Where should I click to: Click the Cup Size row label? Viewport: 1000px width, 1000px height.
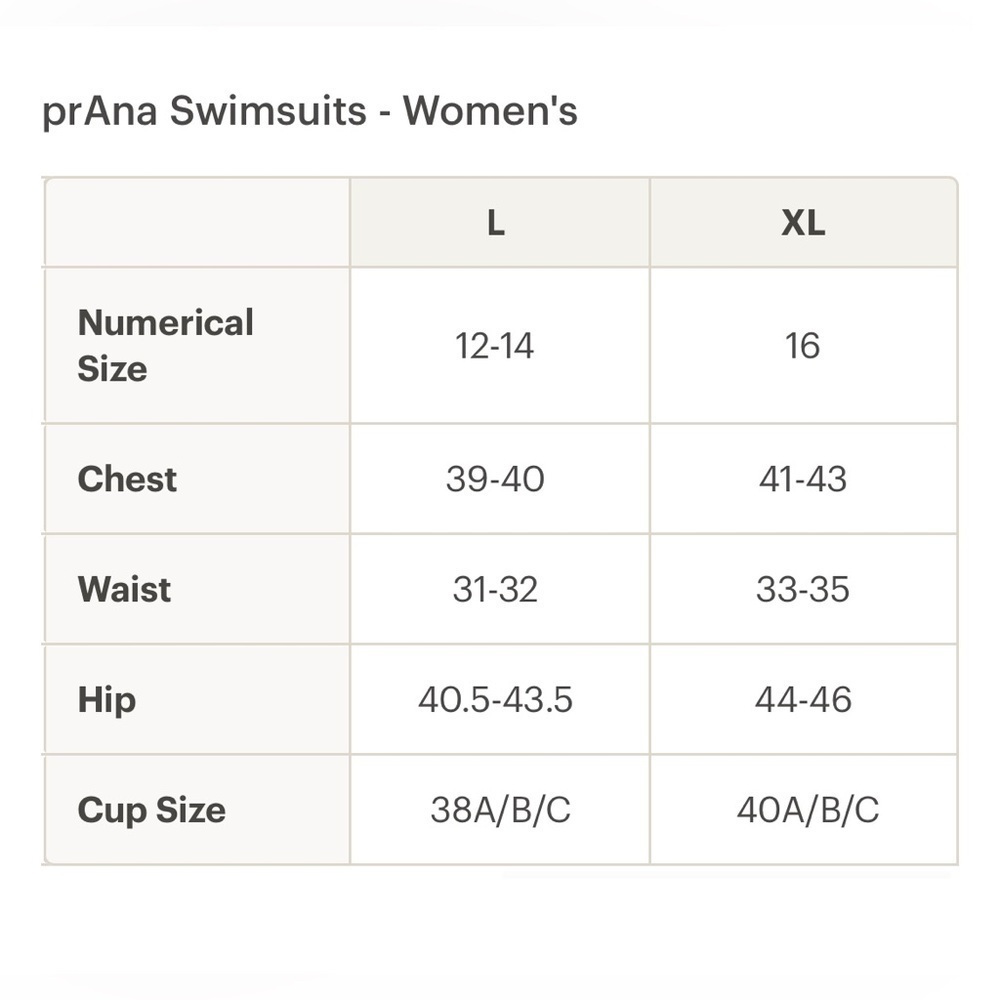click(152, 811)
